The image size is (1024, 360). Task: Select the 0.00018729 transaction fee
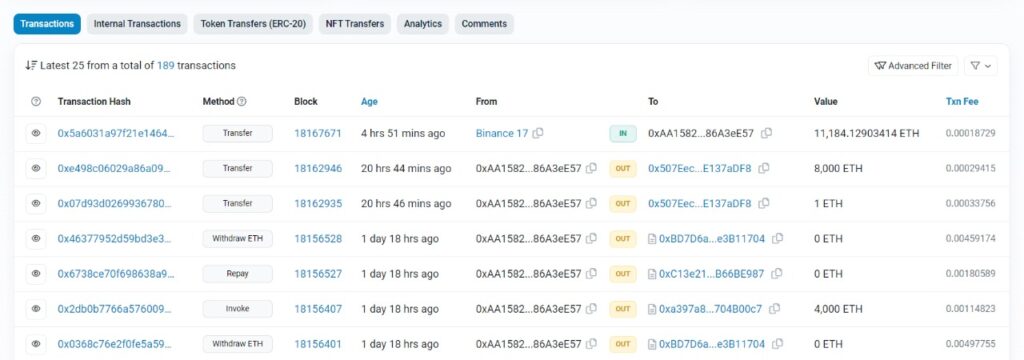pyautogui.click(x=970, y=133)
